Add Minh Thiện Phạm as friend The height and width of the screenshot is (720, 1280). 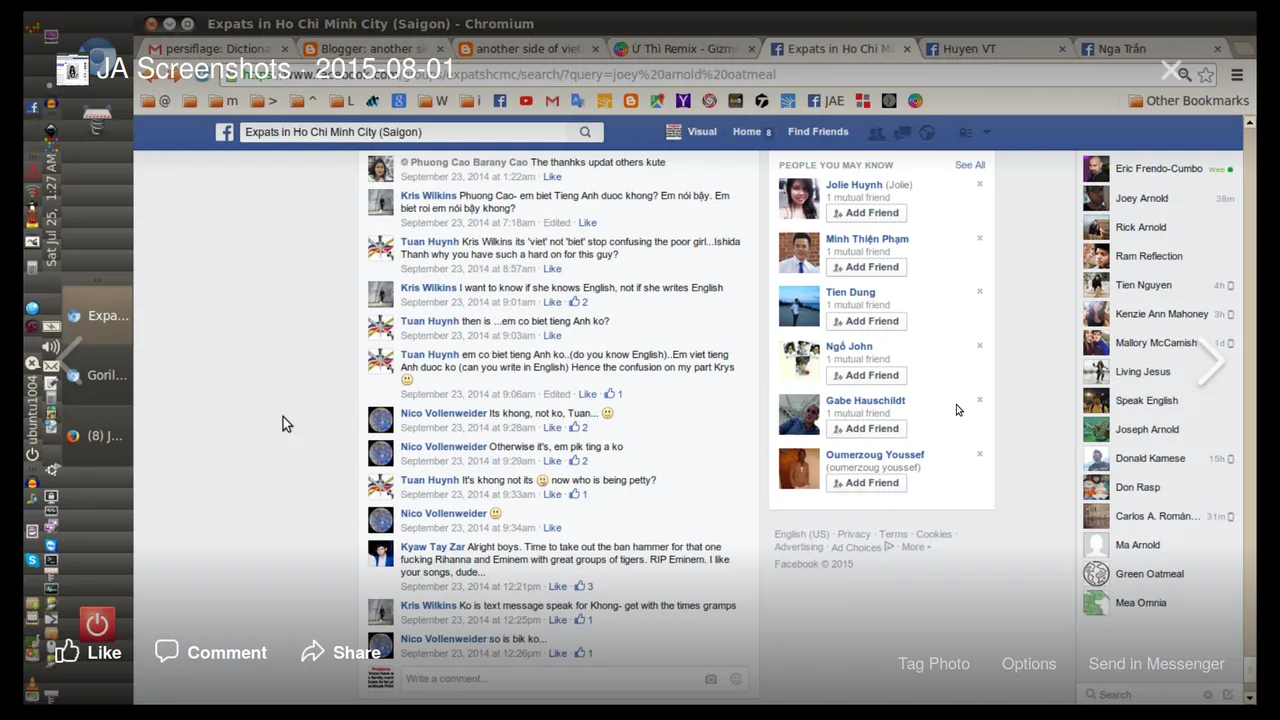866,267
